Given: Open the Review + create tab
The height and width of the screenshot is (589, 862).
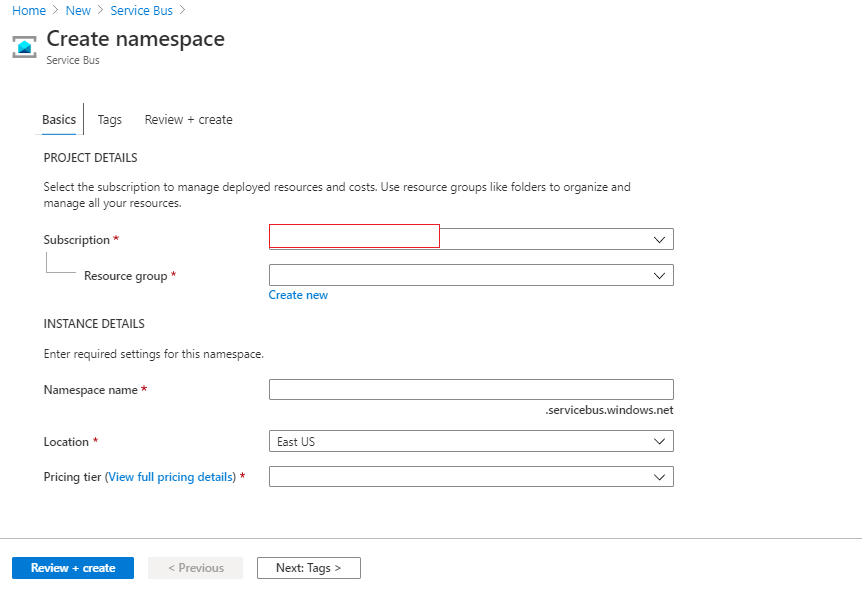Looking at the screenshot, I should coord(189,120).
